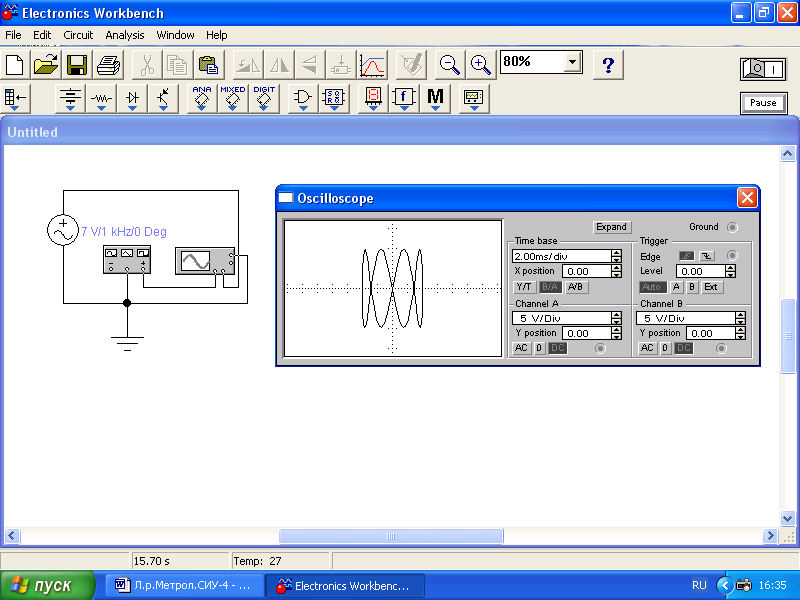Image resolution: width=800 pixels, height=600 pixels.
Task: Open the Sources parts bin with ground symbol
Action: pos(70,97)
